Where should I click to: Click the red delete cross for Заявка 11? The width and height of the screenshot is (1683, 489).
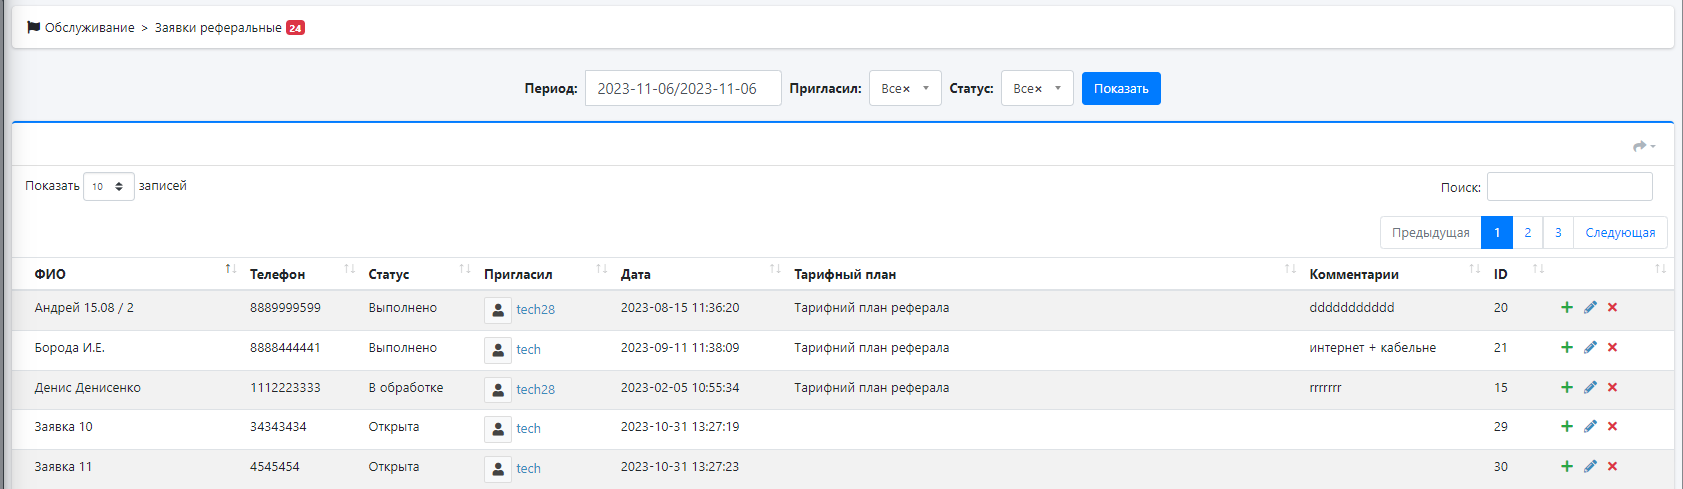[1612, 467]
